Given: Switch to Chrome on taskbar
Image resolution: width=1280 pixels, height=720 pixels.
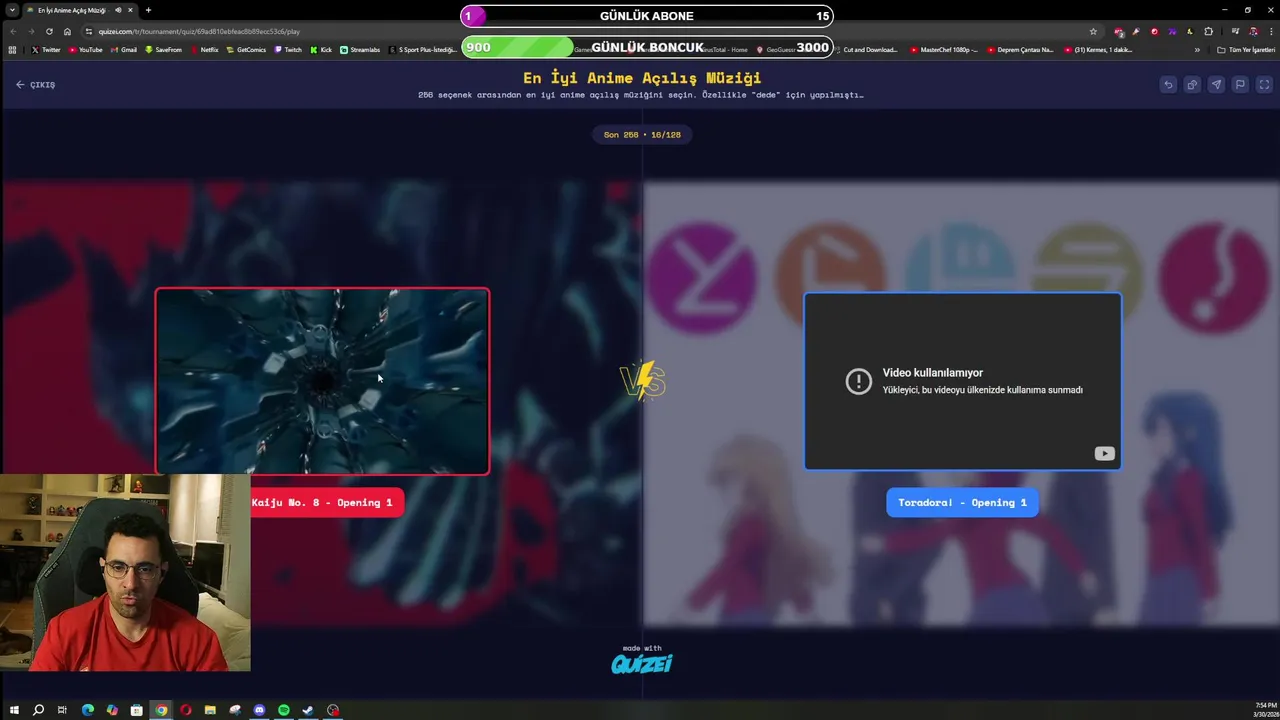Looking at the screenshot, I should pos(161,710).
